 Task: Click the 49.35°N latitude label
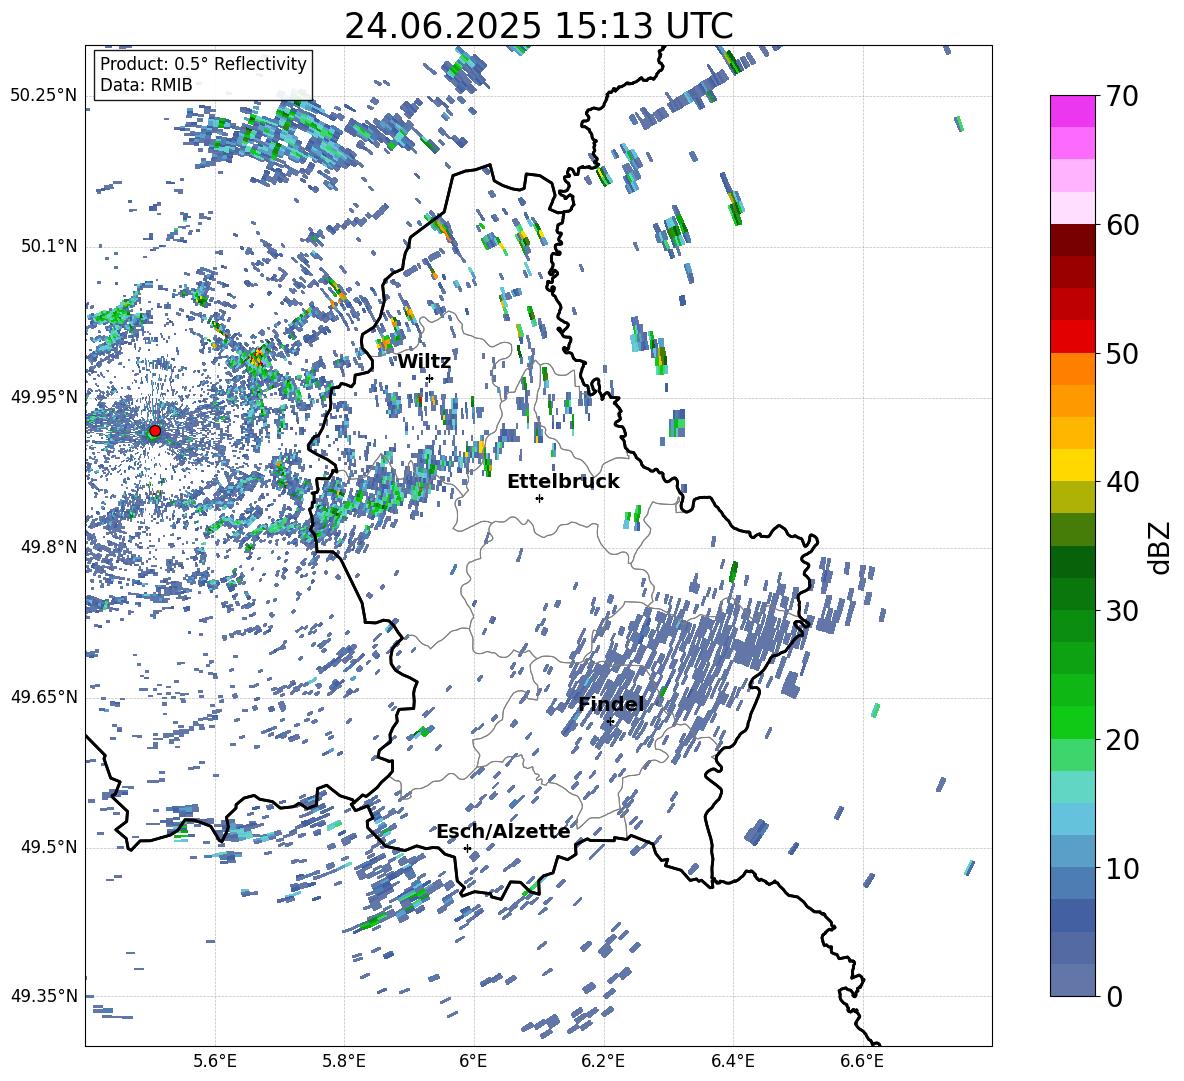point(44,996)
